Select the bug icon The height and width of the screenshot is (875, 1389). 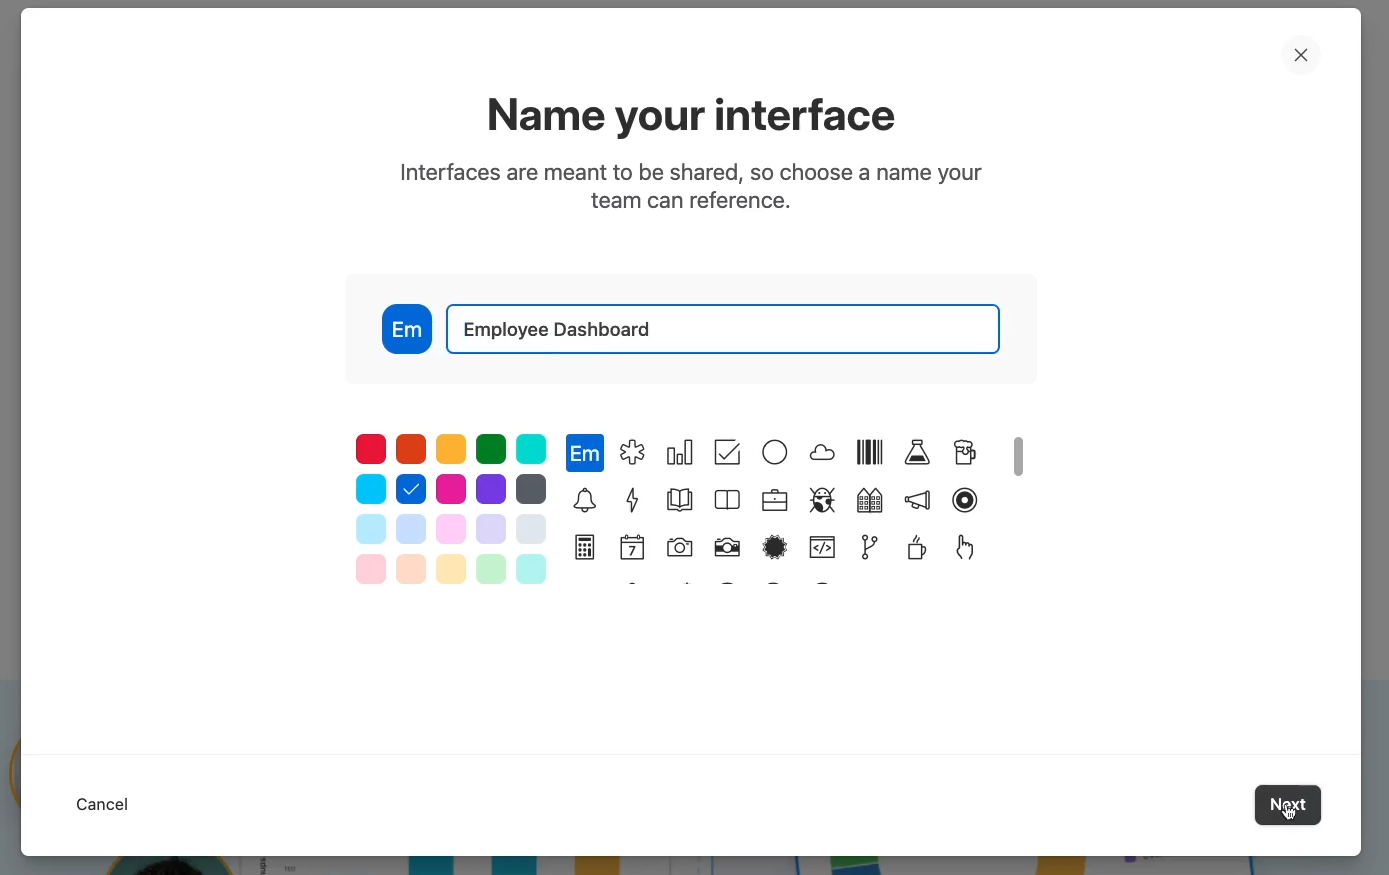point(822,500)
